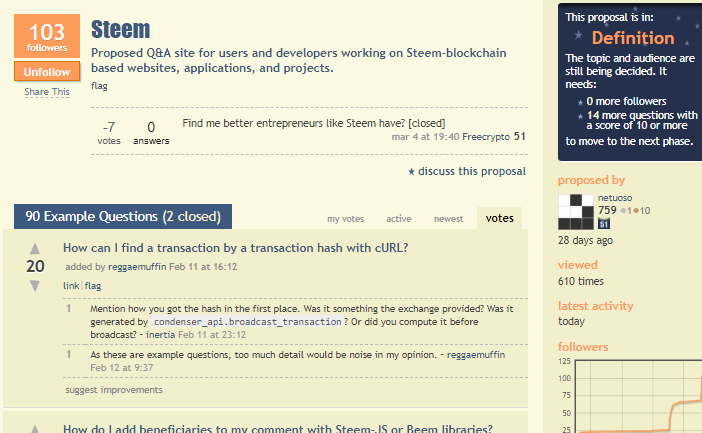702x433 pixels.
Task: Click Feb 11 at 23:12 comment timestamp
Action: (212, 335)
